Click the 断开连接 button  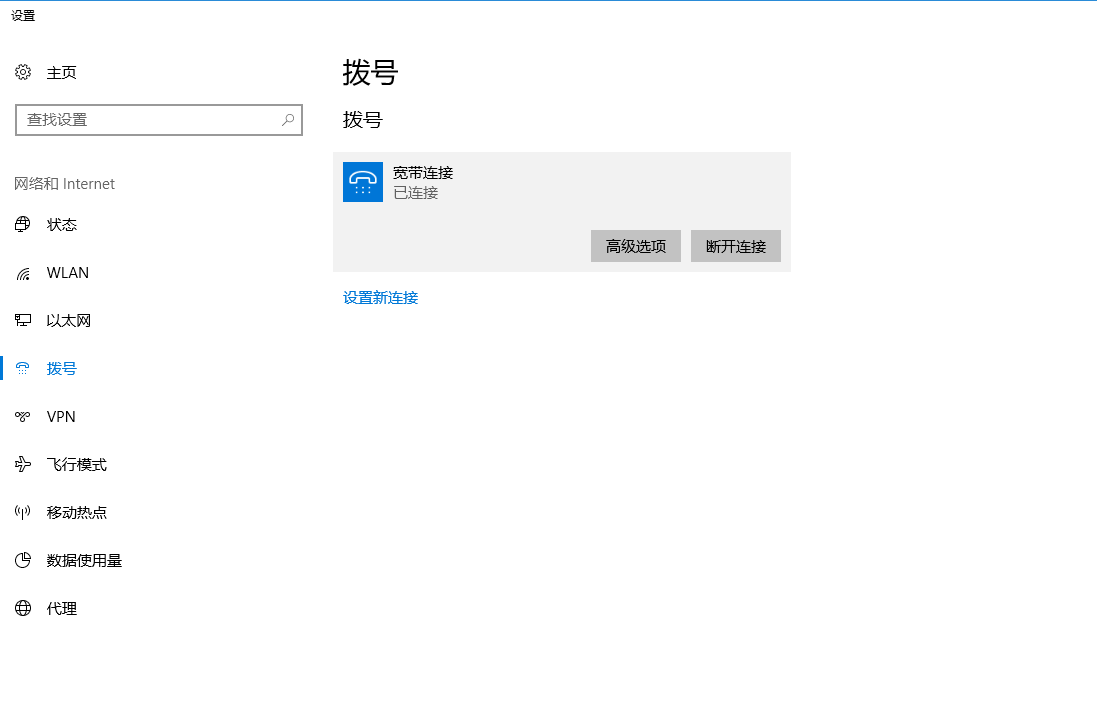click(736, 246)
